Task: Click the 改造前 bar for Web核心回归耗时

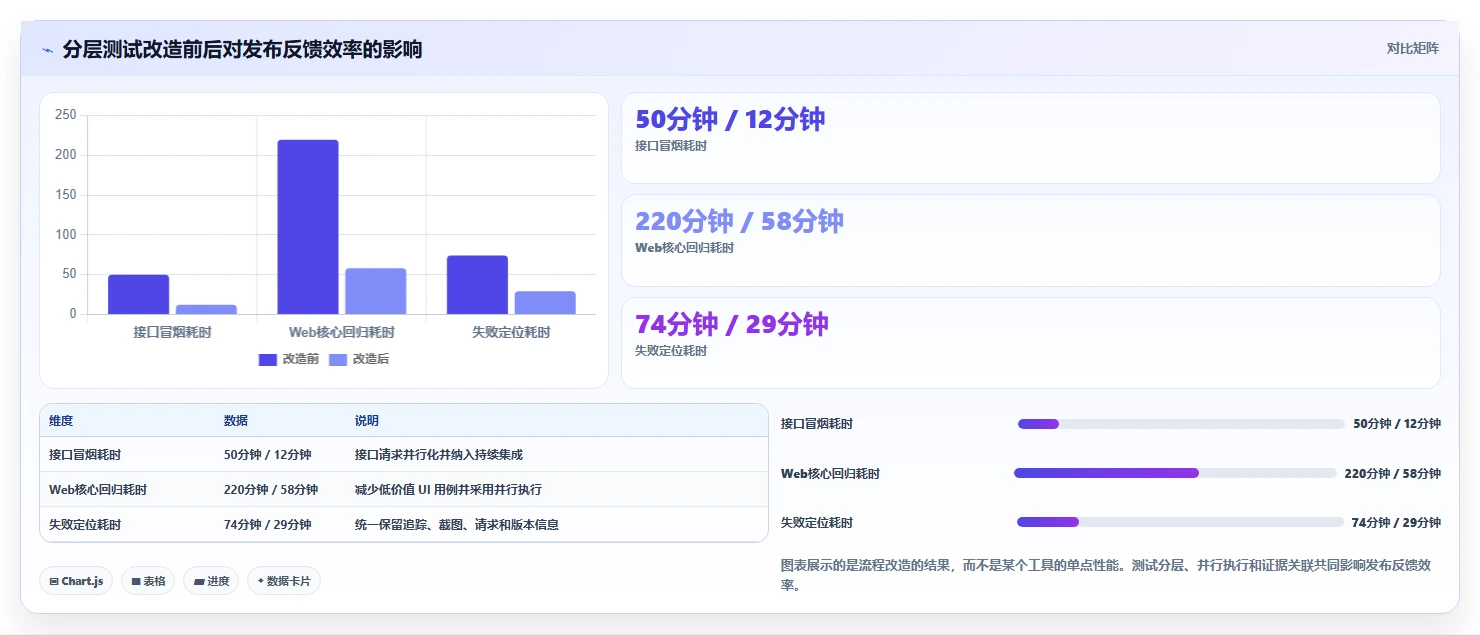Action: (308, 227)
